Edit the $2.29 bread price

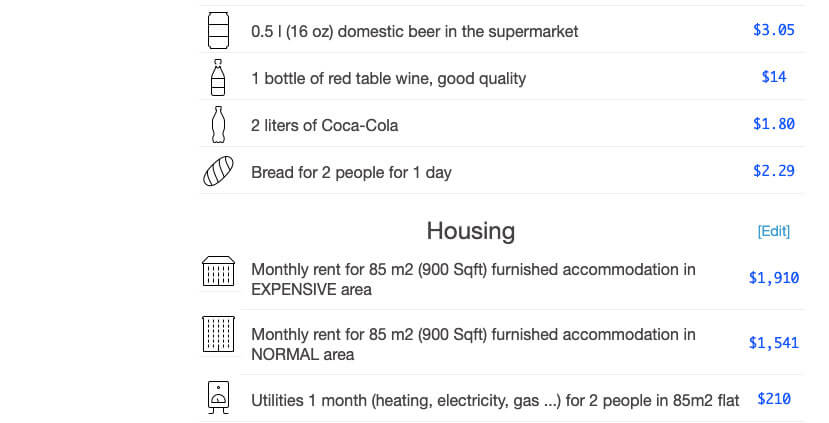tap(773, 171)
